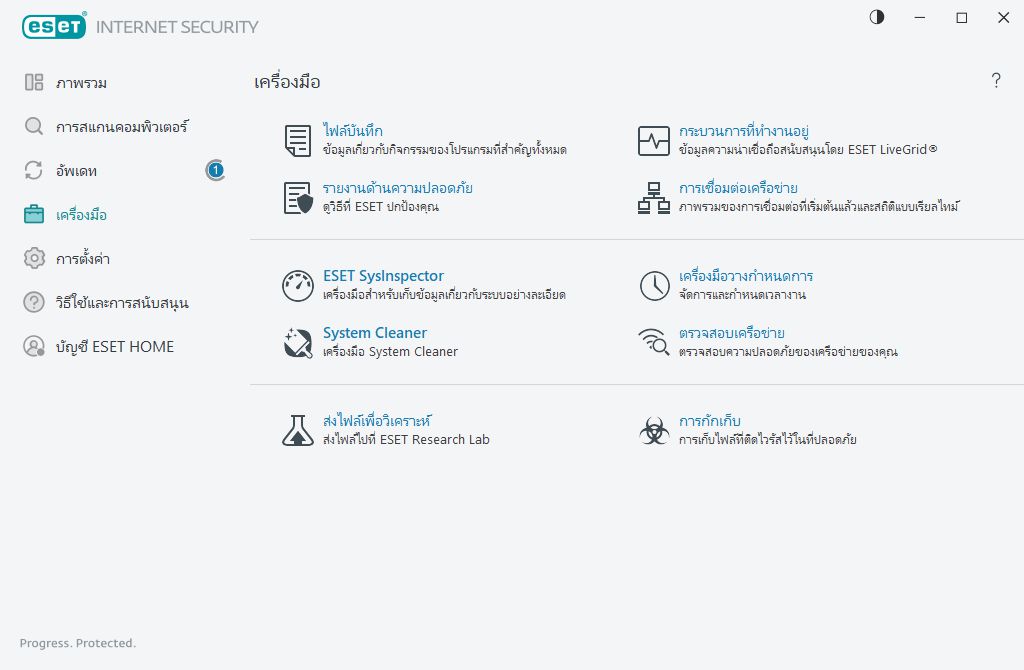The width and height of the screenshot is (1024, 670).
Task: Click the scheduler clock icon
Action: point(654,286)
